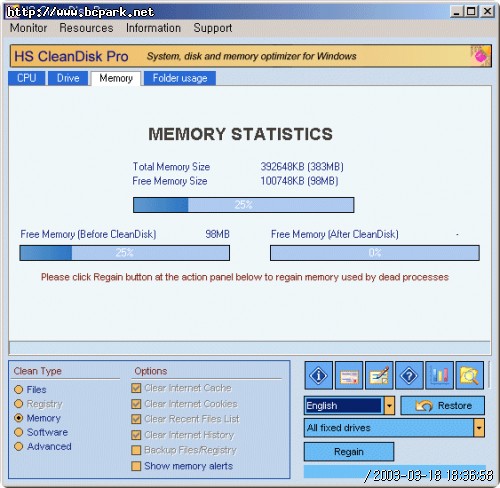Toggle Clear Internet History checkbox
500x488 pixels.
[x=136, y=435]
